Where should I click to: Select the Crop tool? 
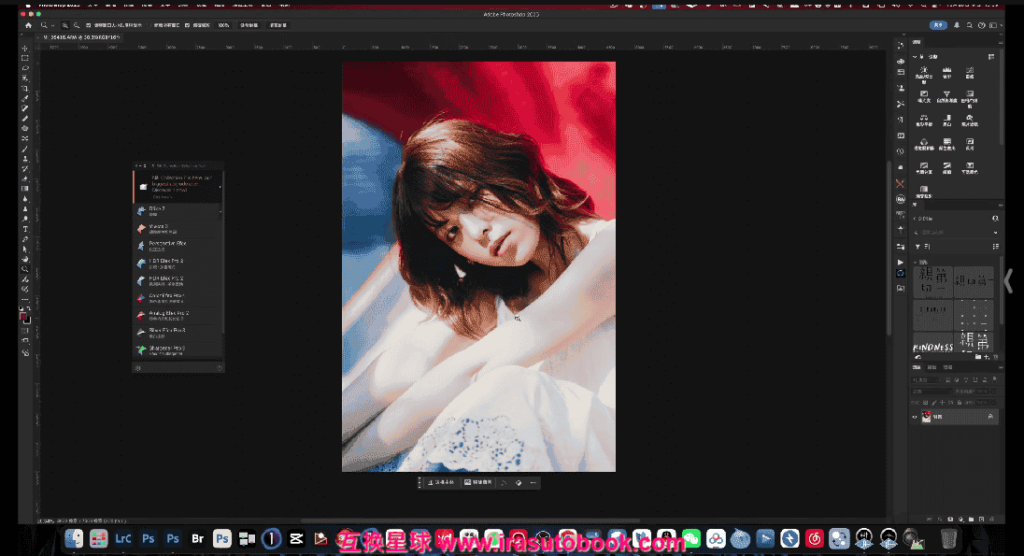coord(25,88)
